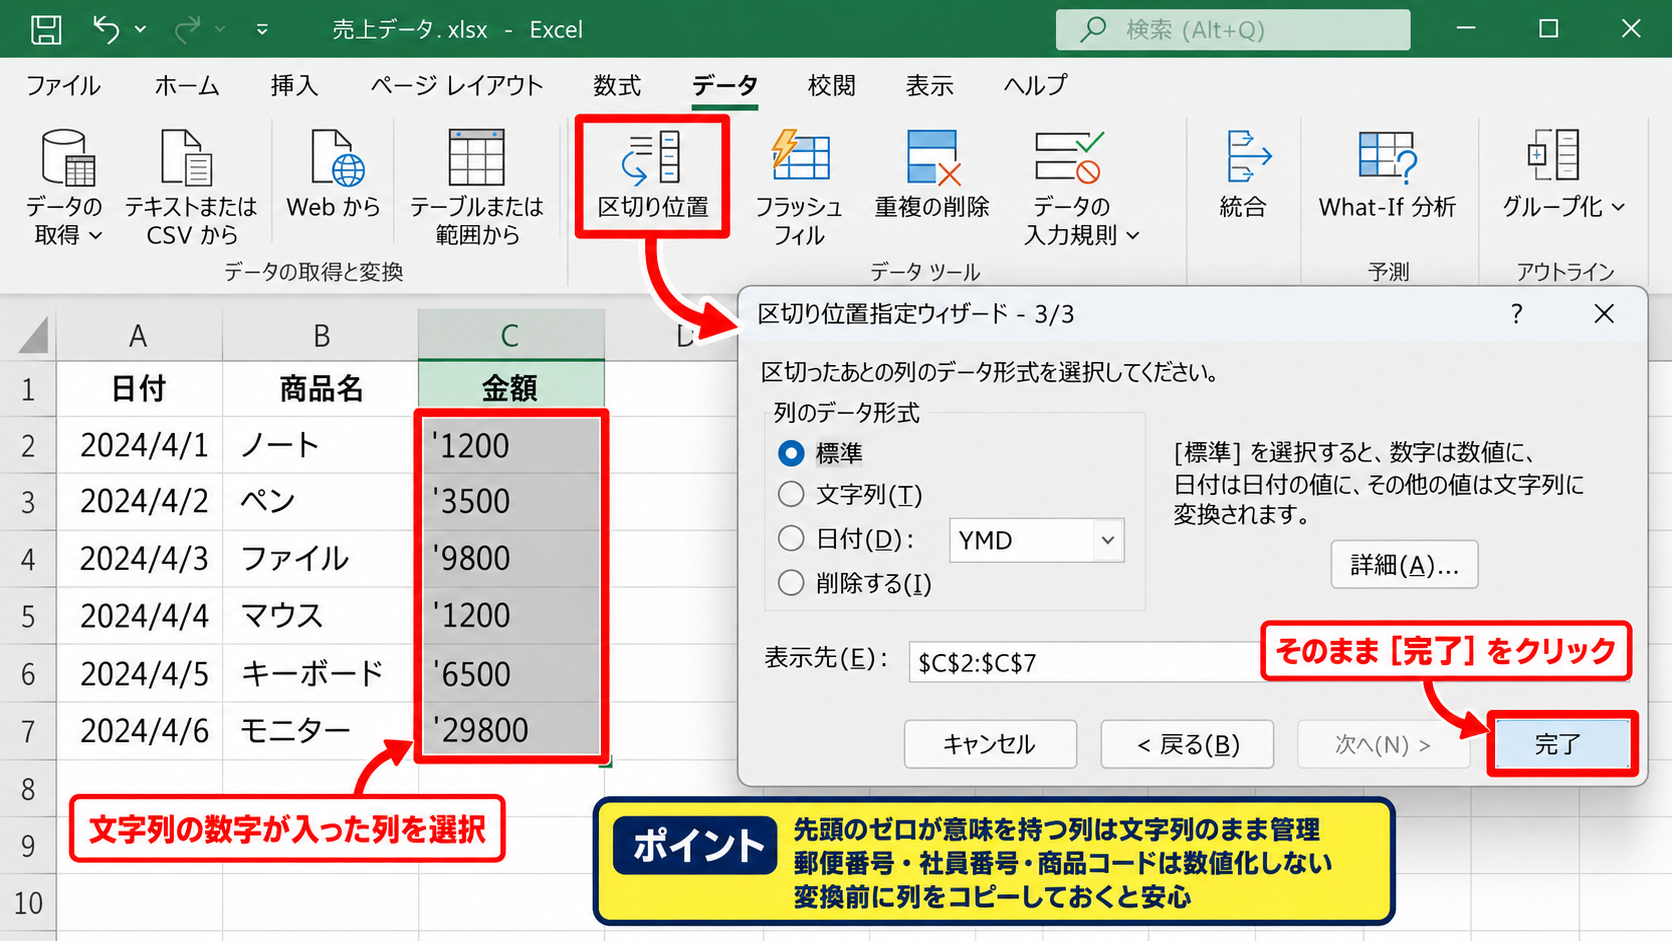This screenshot has height=941, width=1672.
Task: Select row 9 header
Action: (28, 847)
